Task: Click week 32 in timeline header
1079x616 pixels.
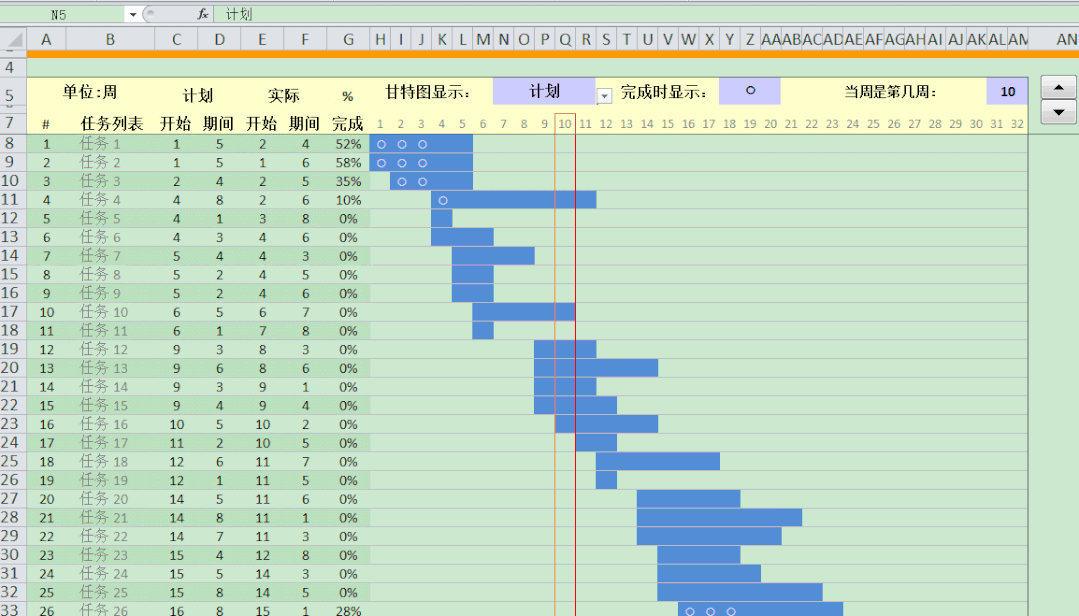Action: click(1018, 124)
